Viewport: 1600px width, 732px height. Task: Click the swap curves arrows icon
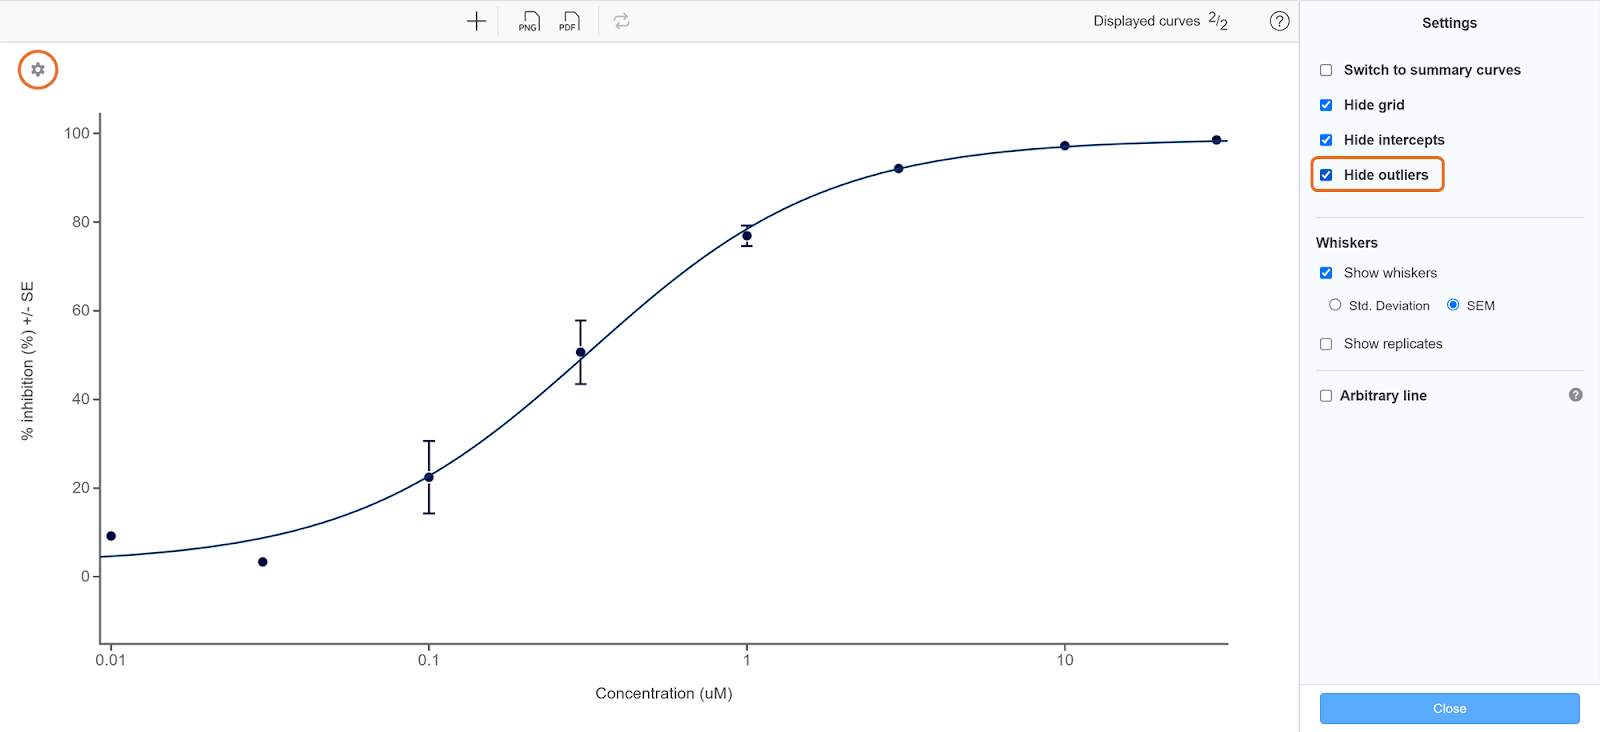point(621,21)
